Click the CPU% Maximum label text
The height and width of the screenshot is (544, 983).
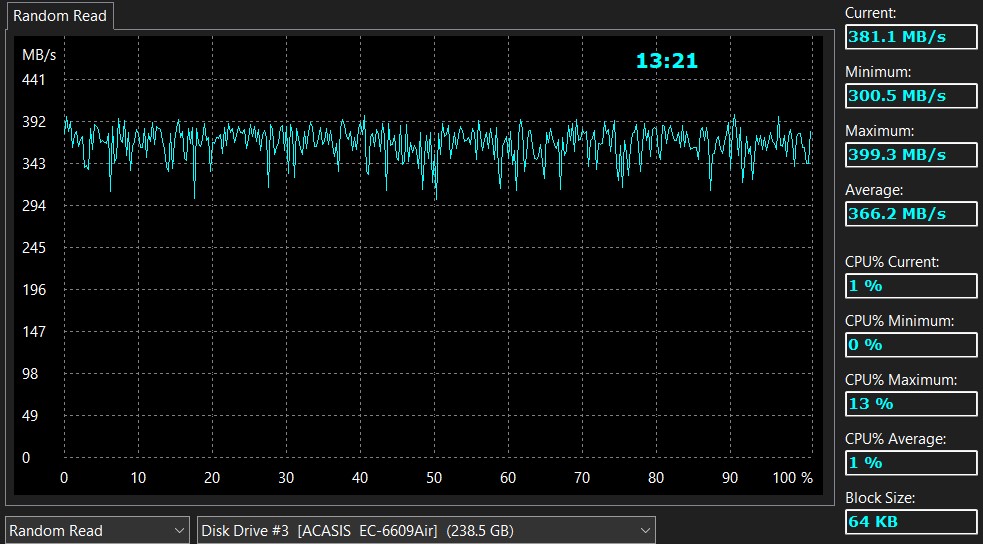tap(900, 380)
